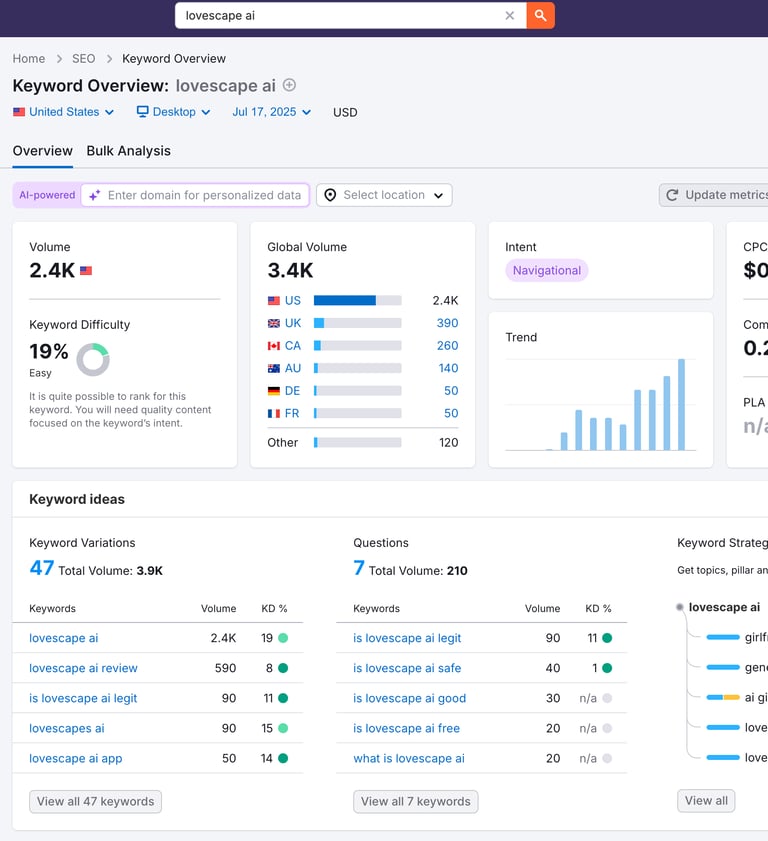The image size is (768, 841).
Task: Click the KD dot for is lovescape ai safe
Action: (x=607, y=668)
